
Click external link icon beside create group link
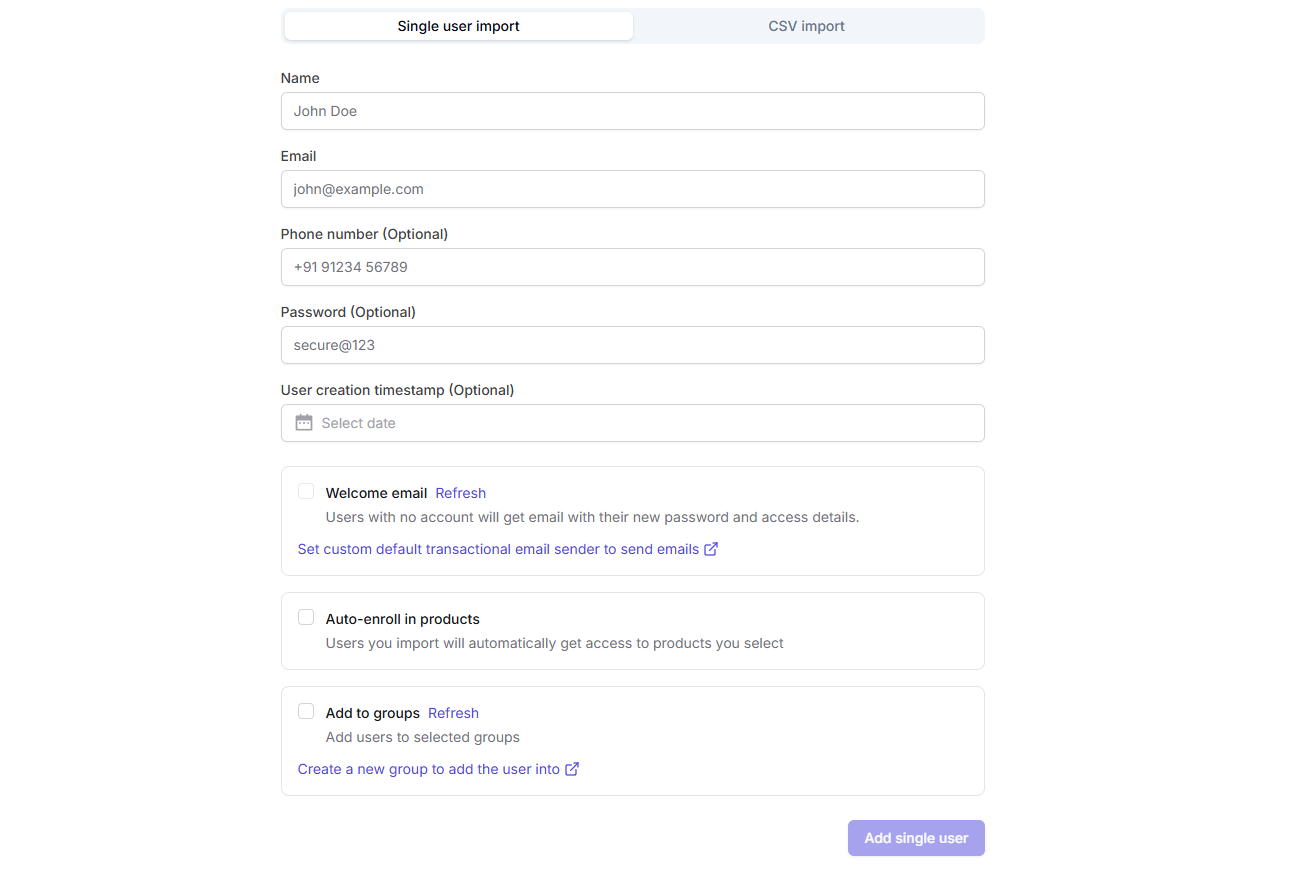pos(572,769)
